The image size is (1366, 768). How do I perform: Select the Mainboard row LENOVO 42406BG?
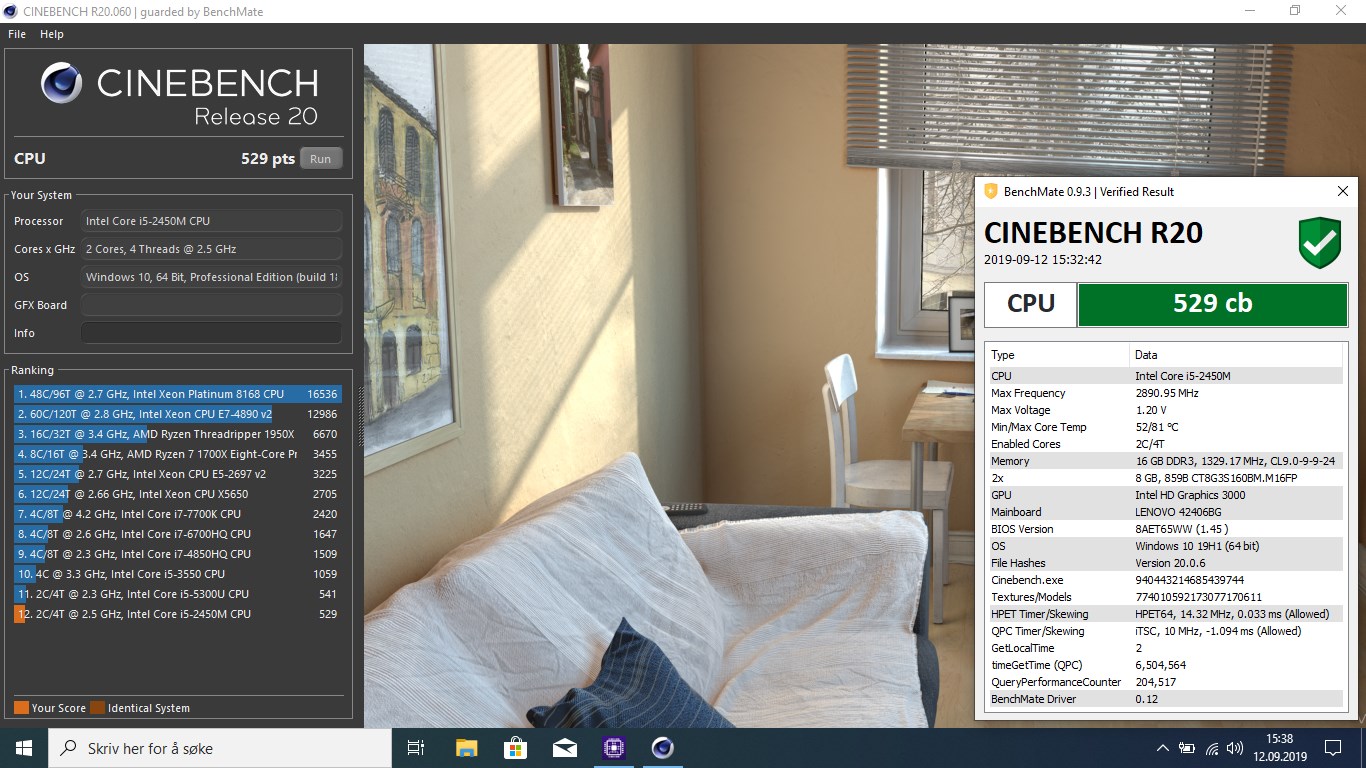1165,512
